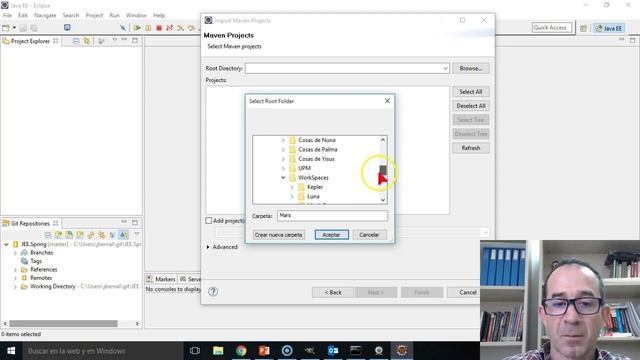Open the Search menu
Image resolution: width=640 pixels, height=360 pixels.
click(71, 15)
